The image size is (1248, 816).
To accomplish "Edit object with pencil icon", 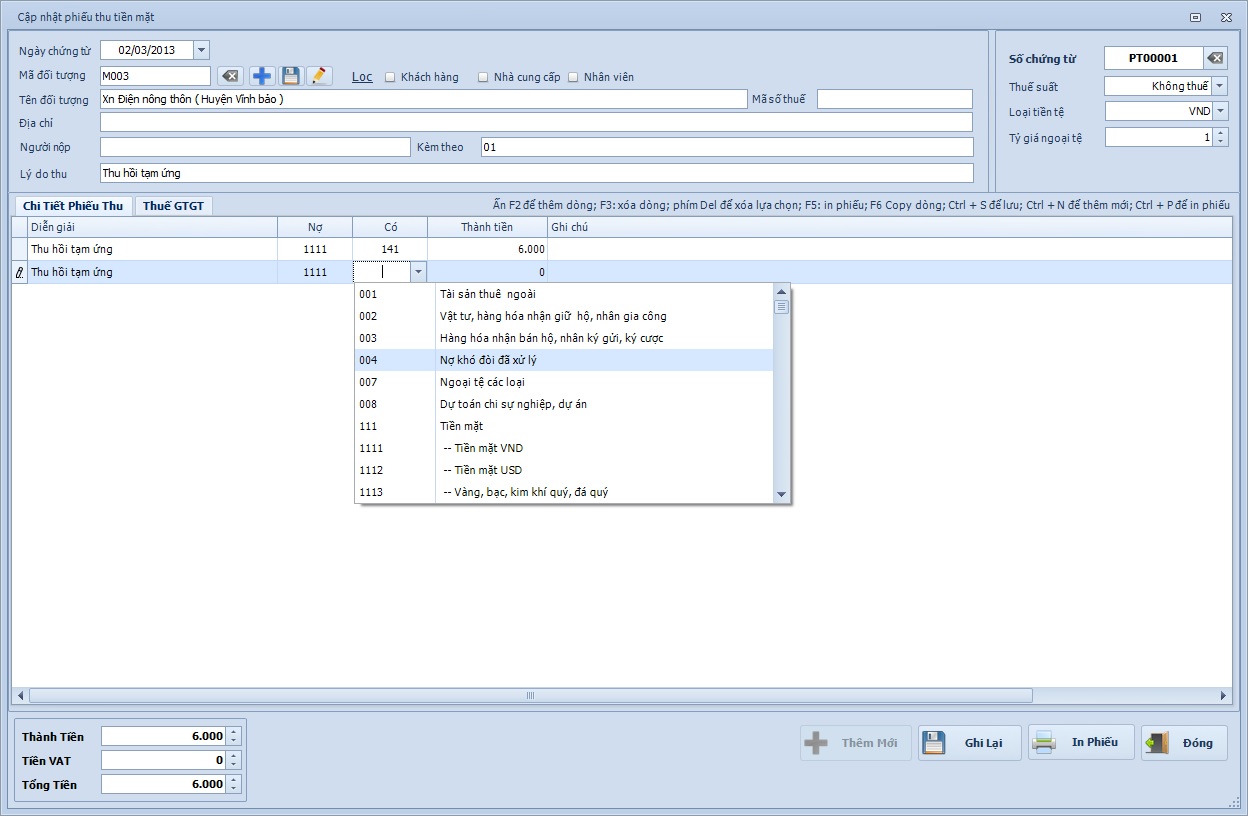I will [318, 76].
